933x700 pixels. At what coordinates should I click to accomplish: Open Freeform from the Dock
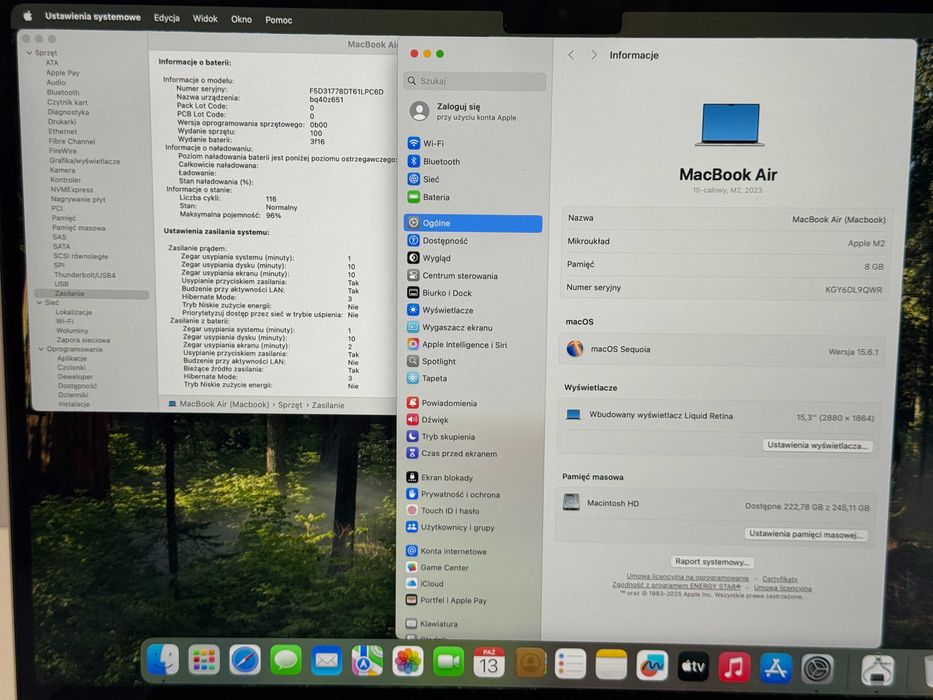tap(652, 665)
